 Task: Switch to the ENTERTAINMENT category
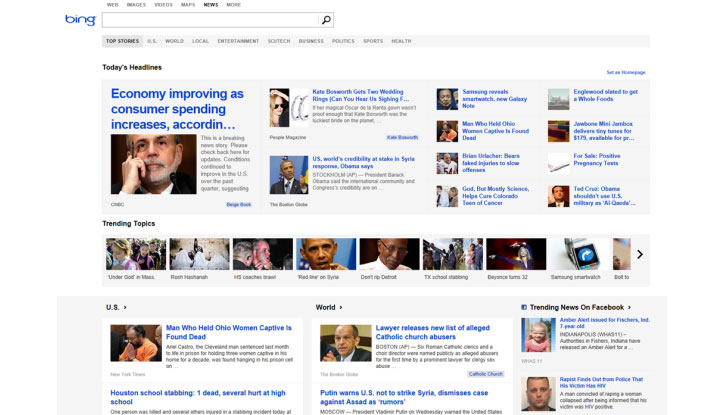point(238,41)
